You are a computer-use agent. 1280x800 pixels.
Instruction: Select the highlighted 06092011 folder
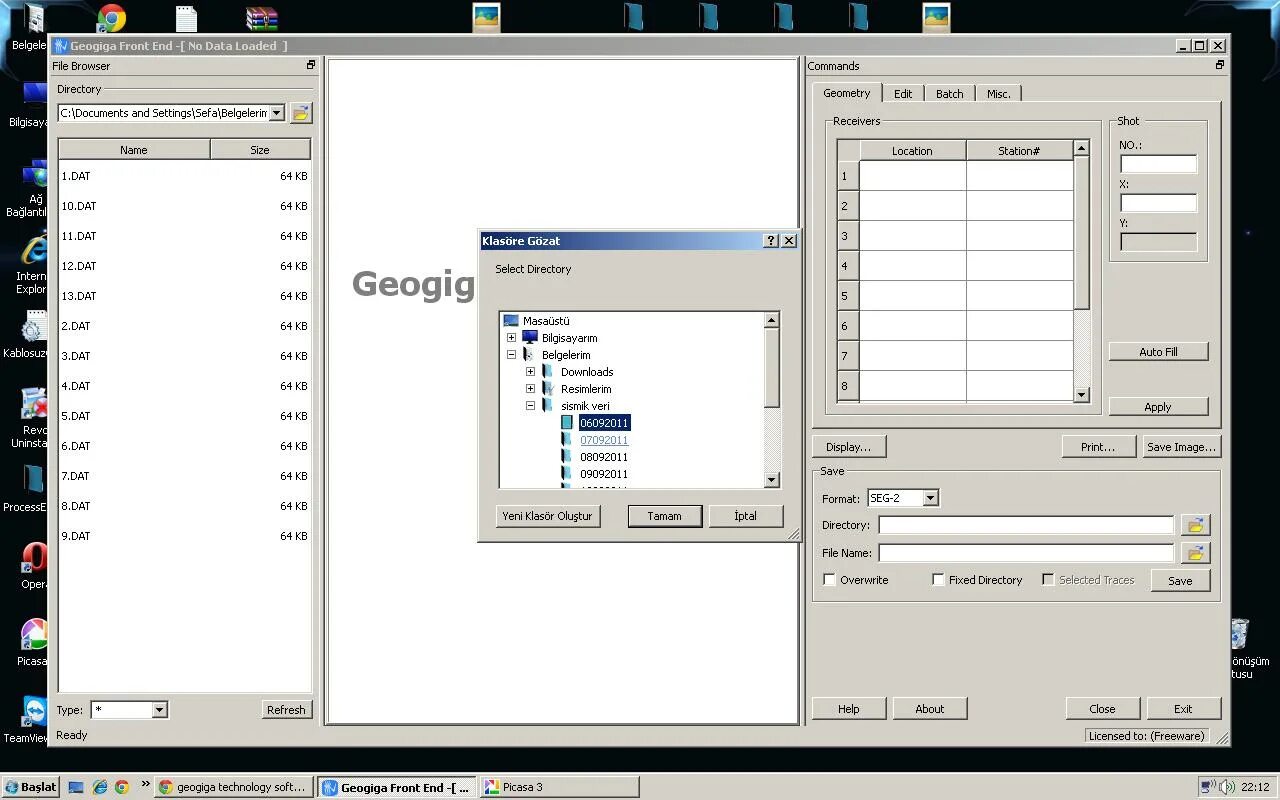tap(604, 423)
